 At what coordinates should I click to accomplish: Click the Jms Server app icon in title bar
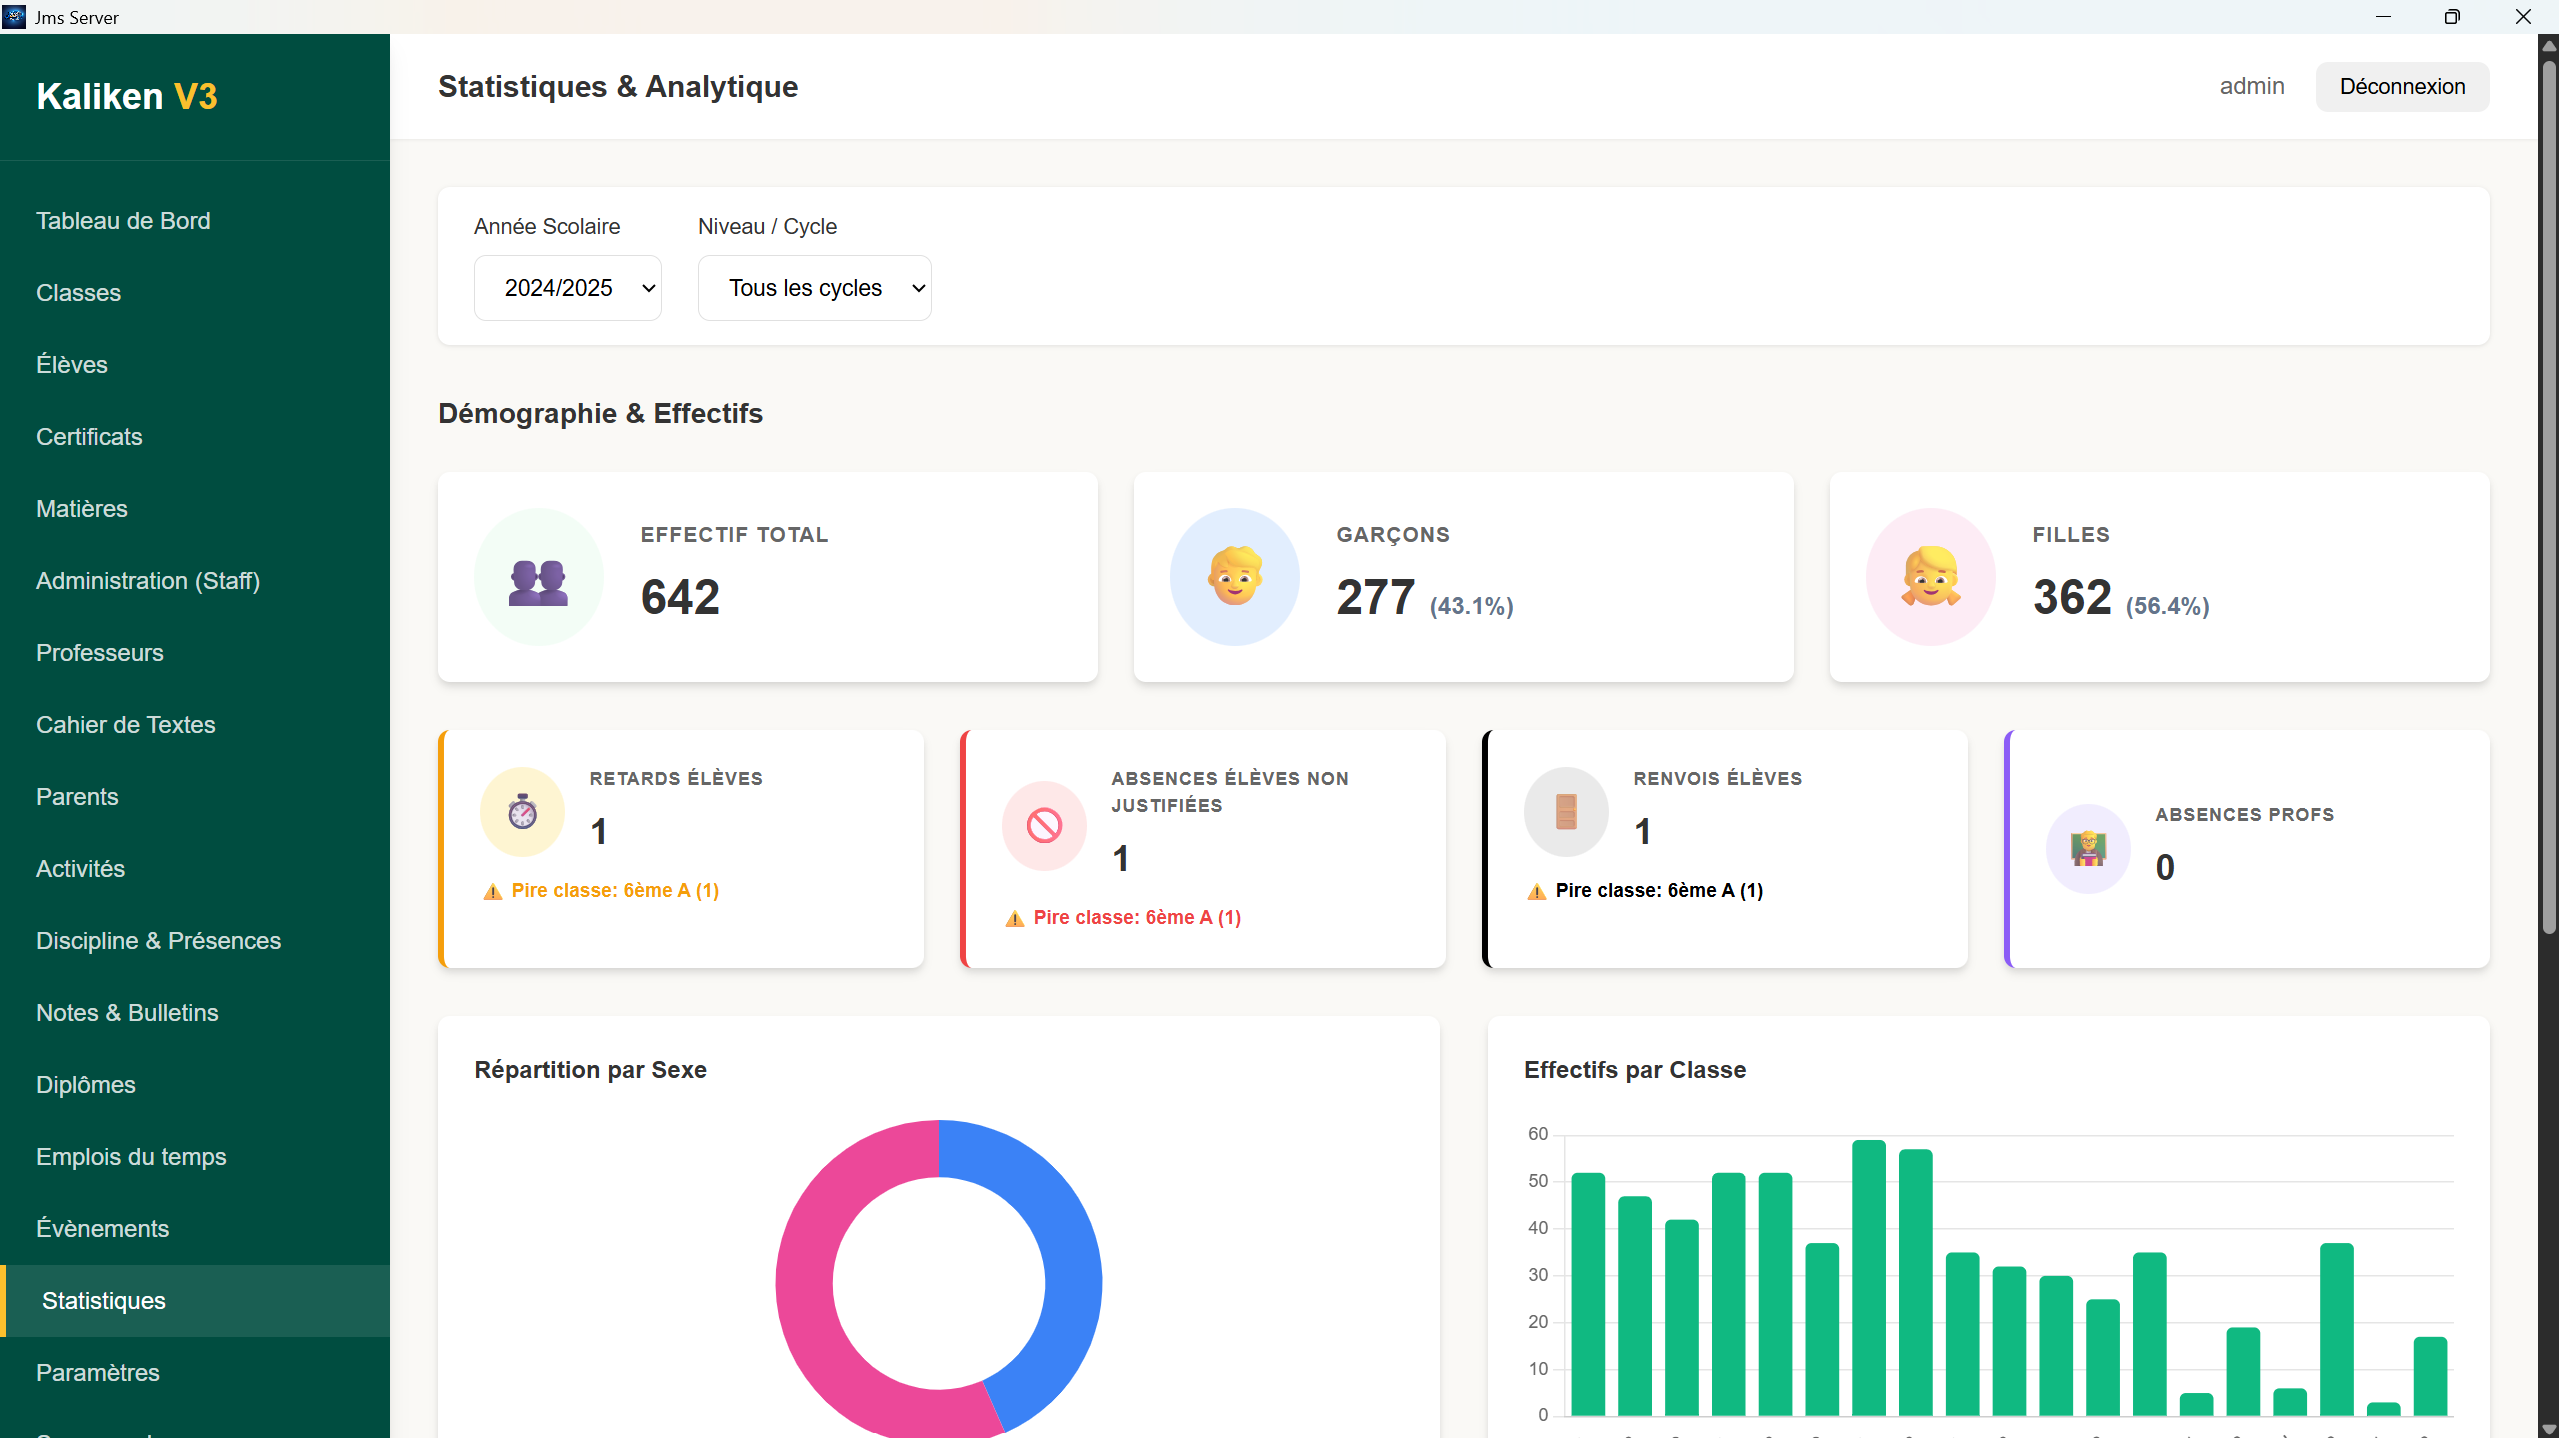[x=15, y=17]
